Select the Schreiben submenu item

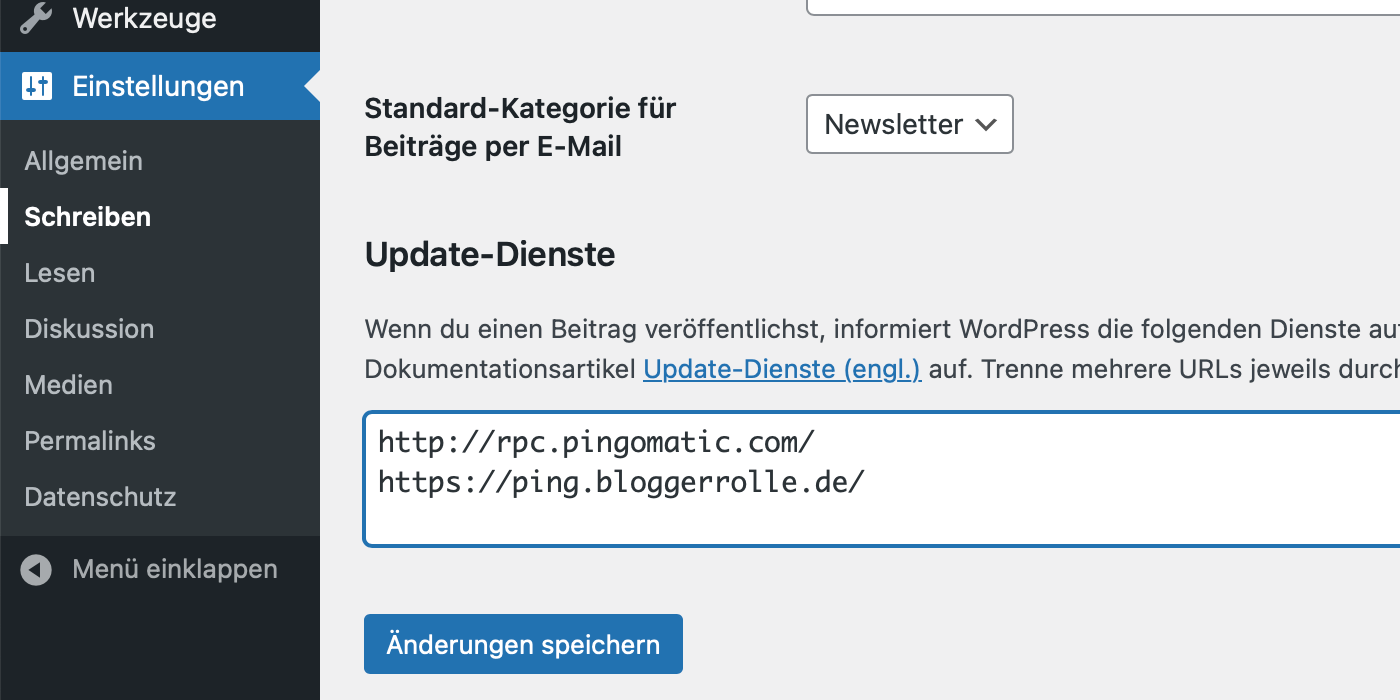88,217
